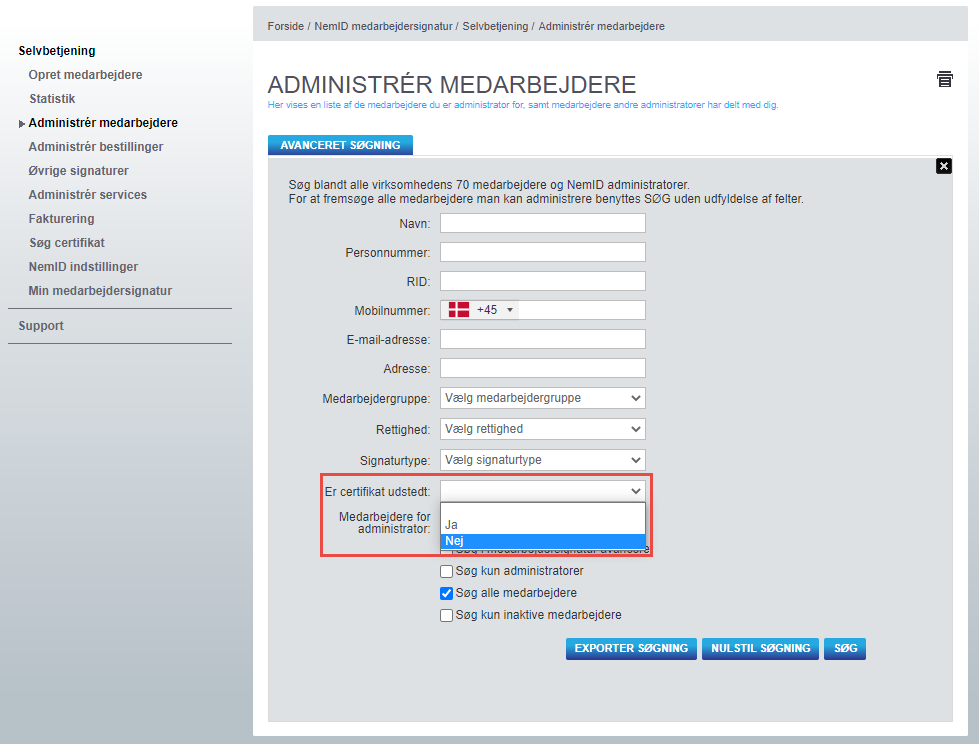This screenshot has height=744, width=979.
Task: Open the Signaturtype dropdown
Action: tap(543, 460)
